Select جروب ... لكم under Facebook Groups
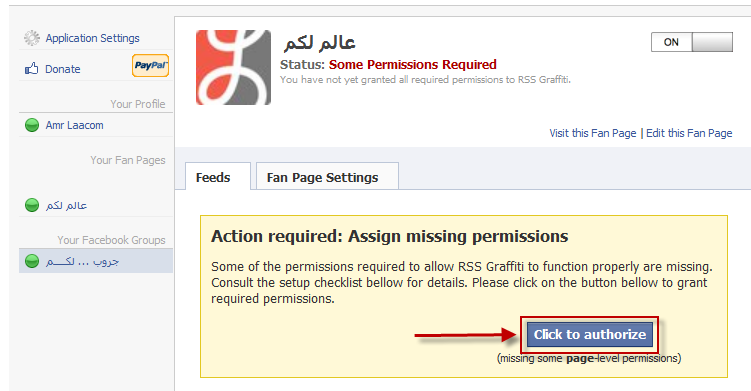 click(82, 262)
